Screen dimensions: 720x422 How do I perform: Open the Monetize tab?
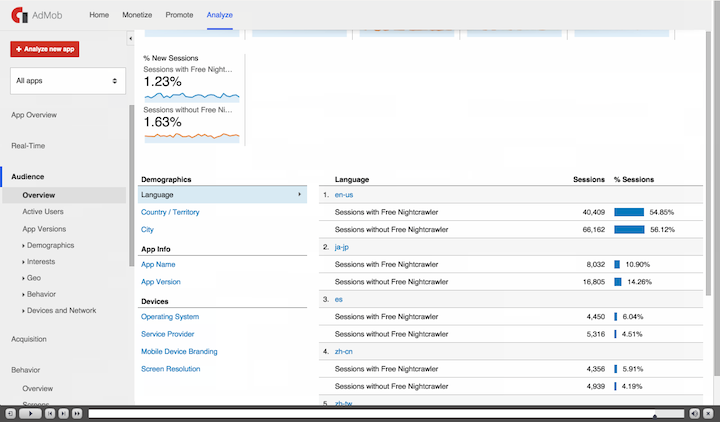click(137, 15)
